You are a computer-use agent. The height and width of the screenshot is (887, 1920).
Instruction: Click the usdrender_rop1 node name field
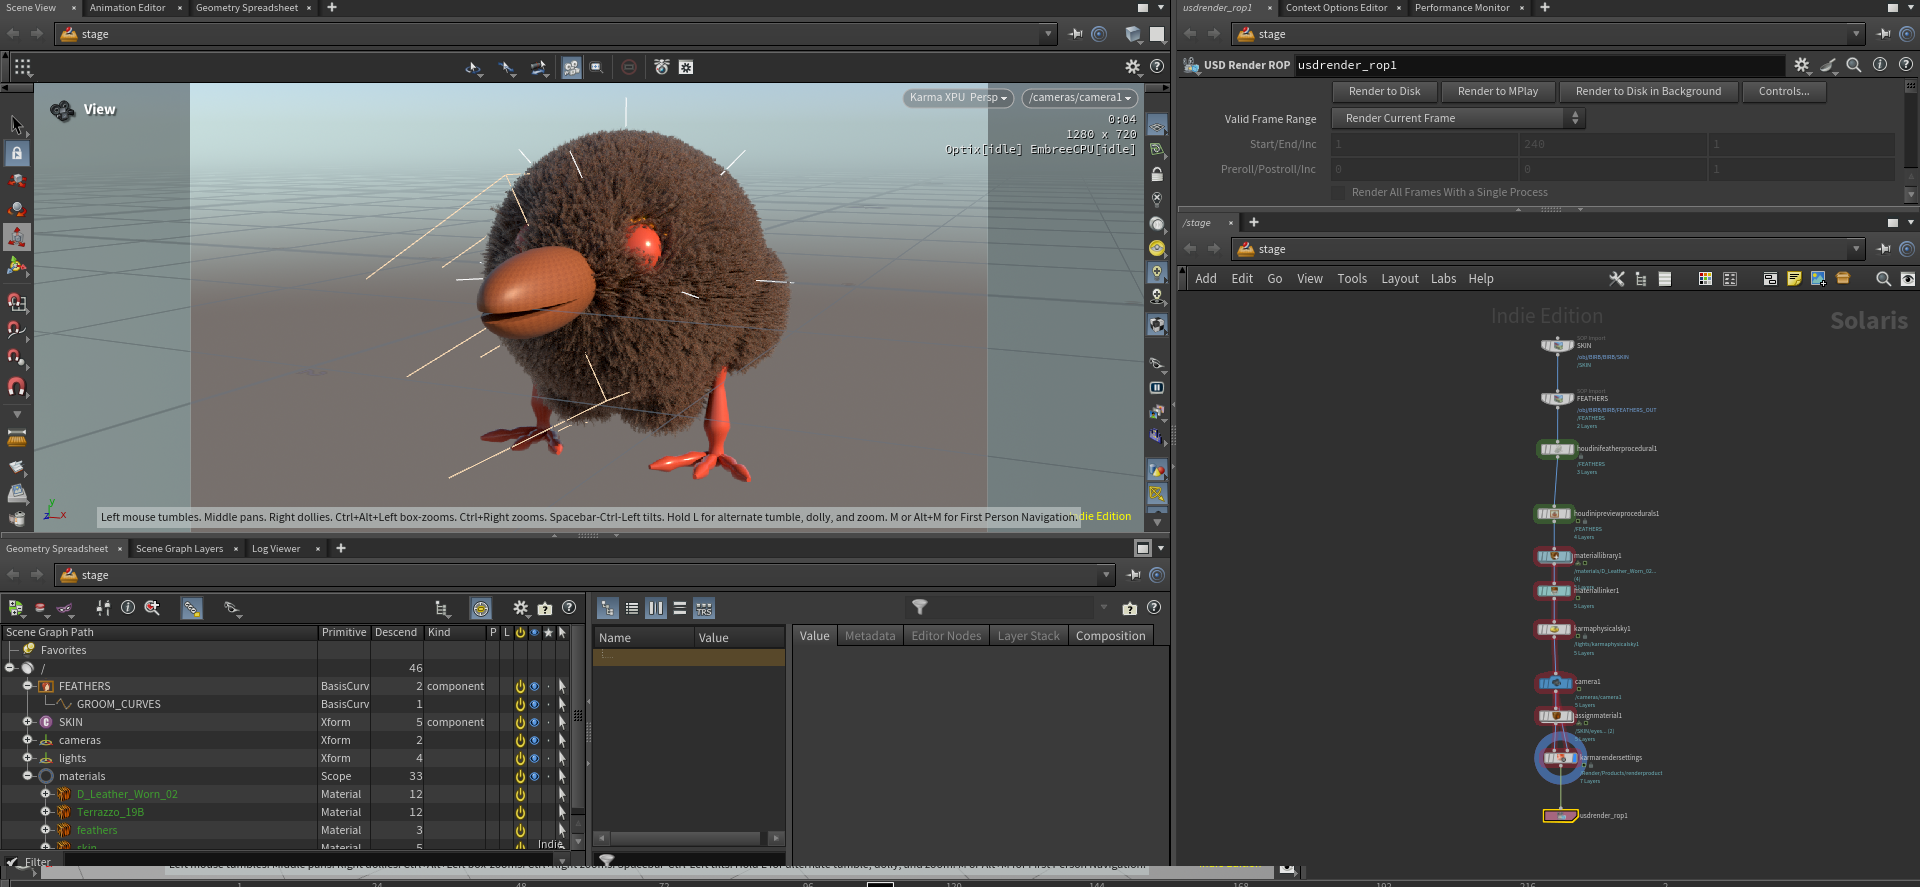(x=1538, y=65)
